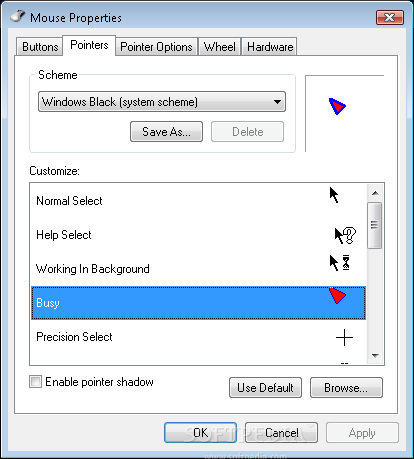Open the Browse... pointer file dialog

point(346,388)
